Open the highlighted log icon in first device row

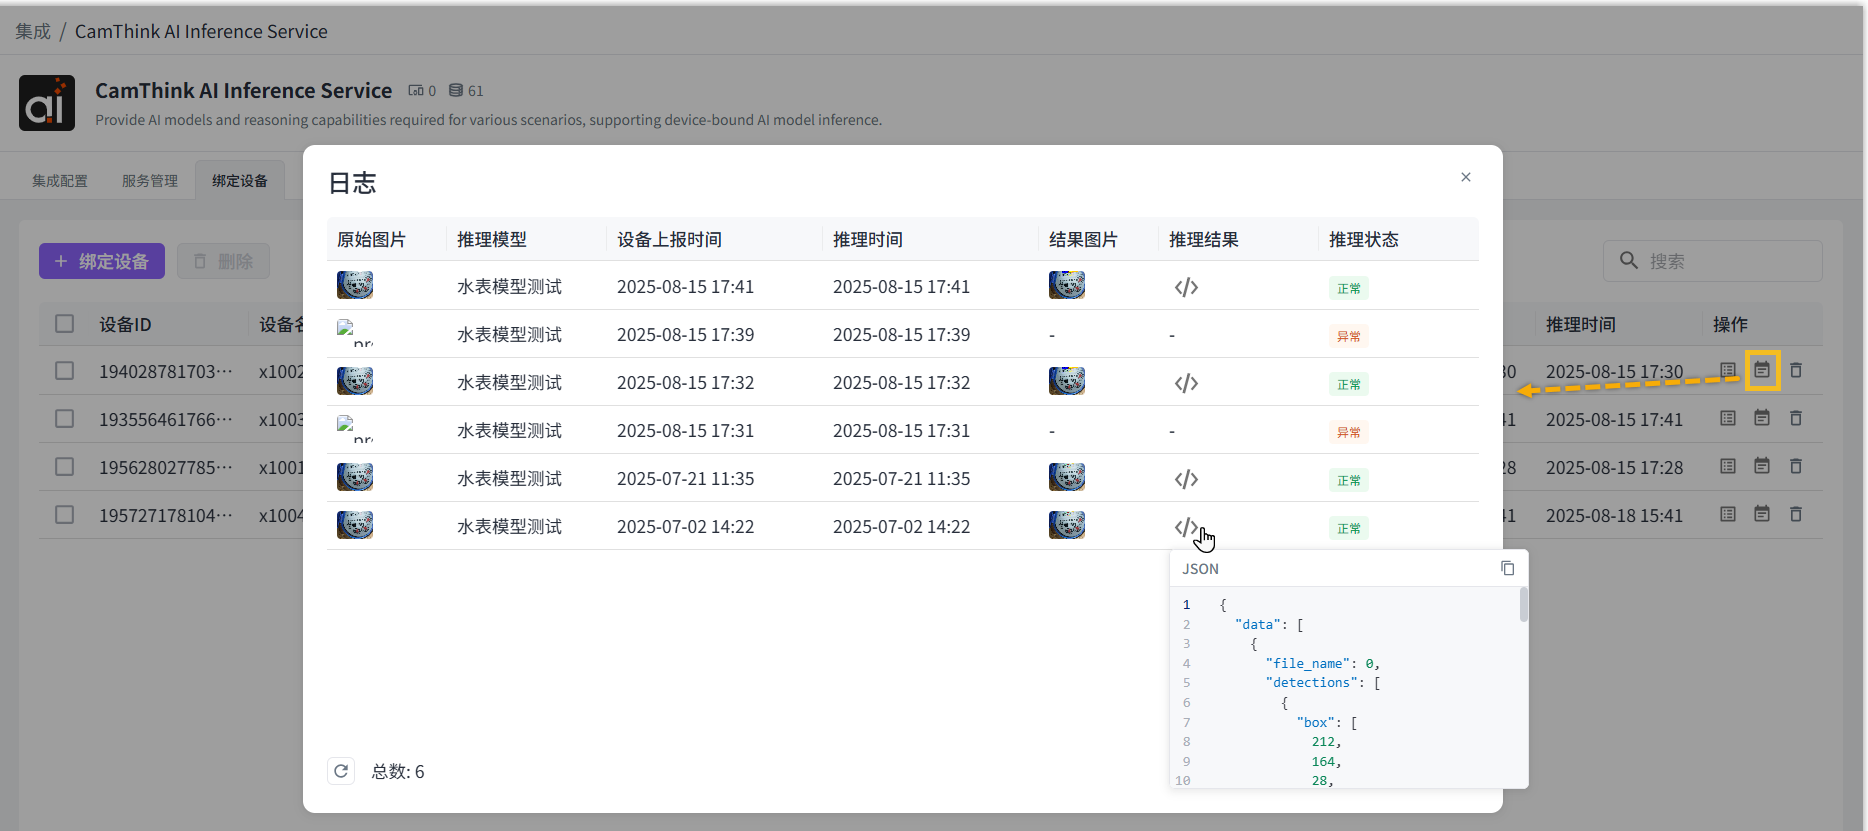[1762, 371]
